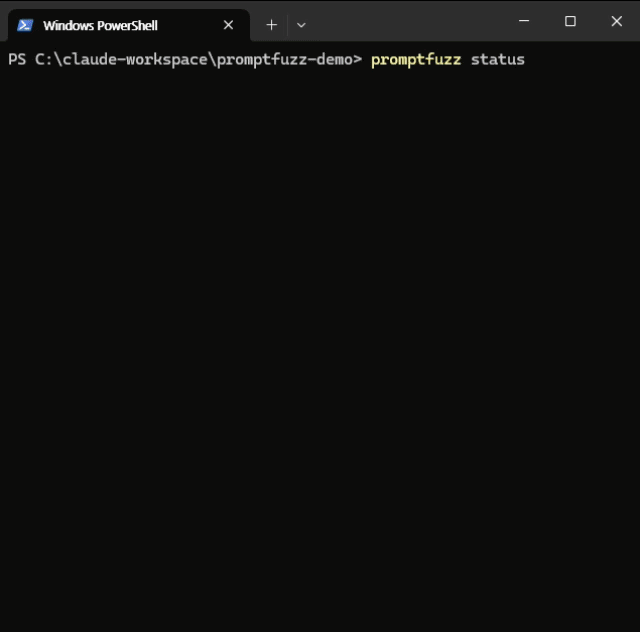Close the Windows Terminal window
This screenshot has width=640, height=632.
click(617, 20)
